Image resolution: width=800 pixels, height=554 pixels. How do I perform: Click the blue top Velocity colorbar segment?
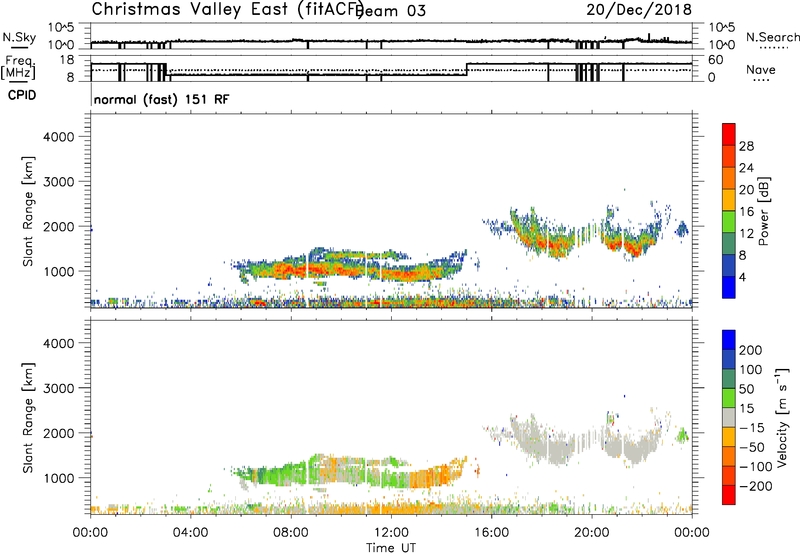(x=729, y=340)
